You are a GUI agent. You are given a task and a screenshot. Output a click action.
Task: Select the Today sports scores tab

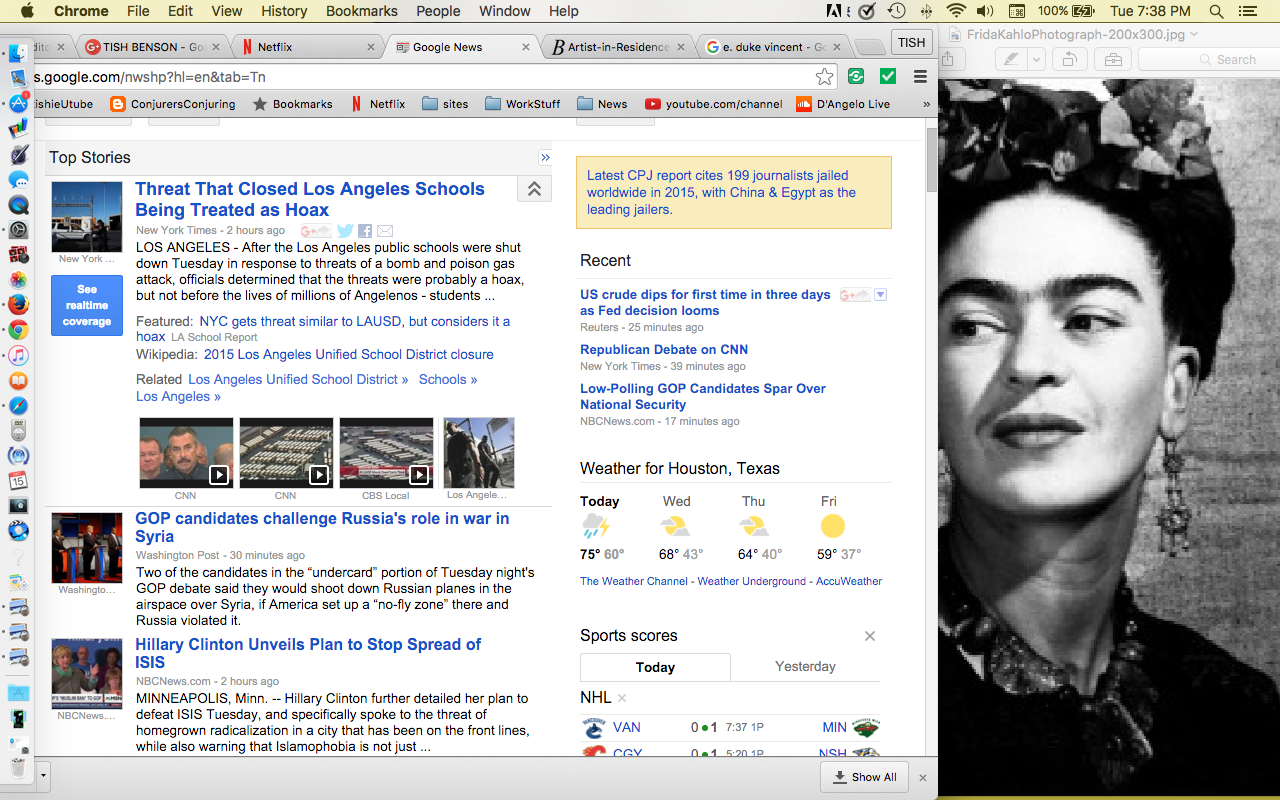[655, 667]
